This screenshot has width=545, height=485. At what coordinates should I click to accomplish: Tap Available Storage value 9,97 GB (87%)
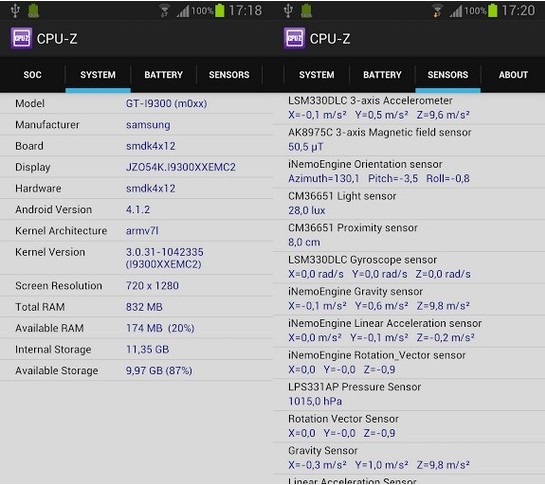(x=159, y=371)
